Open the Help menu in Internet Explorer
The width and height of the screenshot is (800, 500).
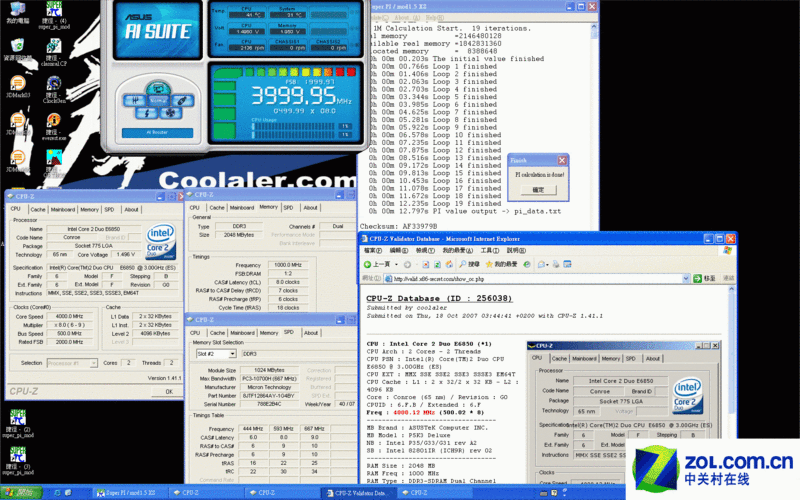click(x=516, y=251)
